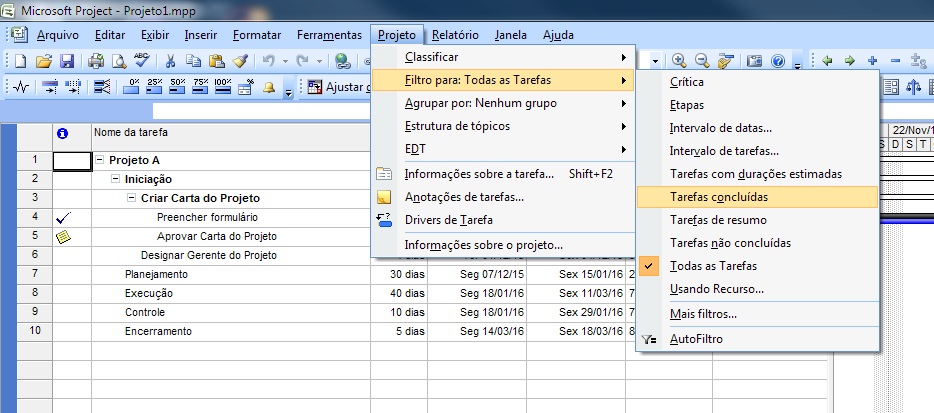
Task: Open Mais filtros dialog
Action: pos(758,313)
